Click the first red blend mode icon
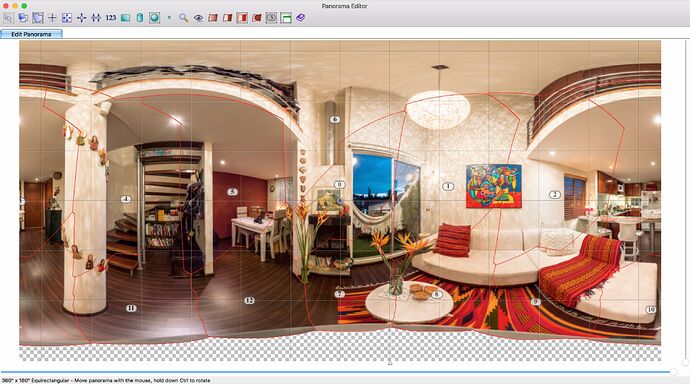690x384 pixels. (x=213, y=18)
